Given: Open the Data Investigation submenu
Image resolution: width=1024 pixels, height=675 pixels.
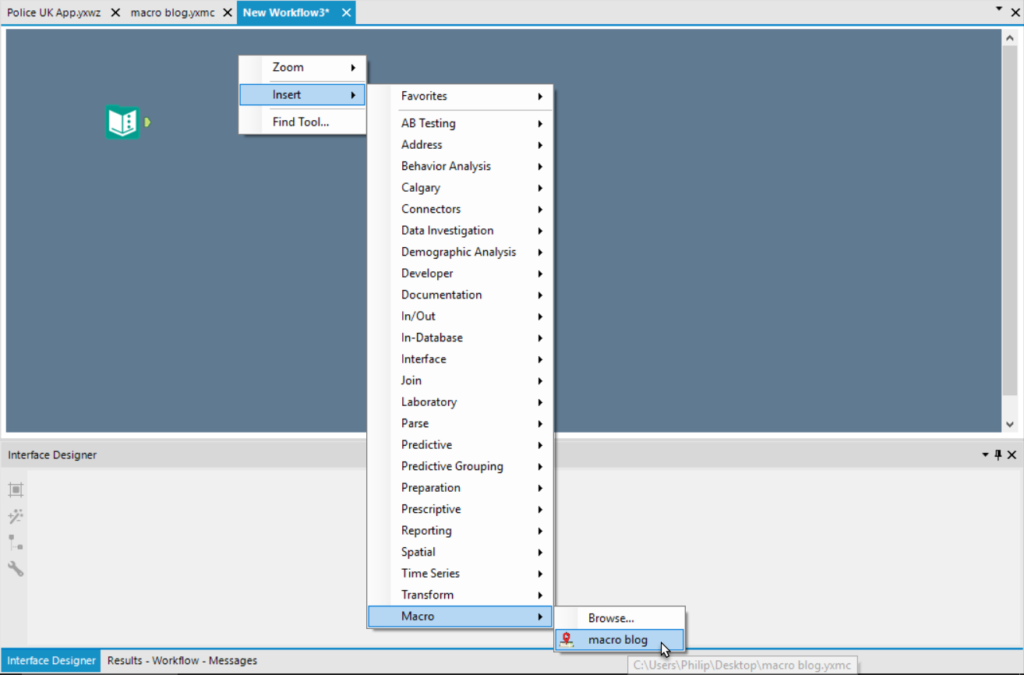Looking at the screenshot, I should [x=460, y=231].
